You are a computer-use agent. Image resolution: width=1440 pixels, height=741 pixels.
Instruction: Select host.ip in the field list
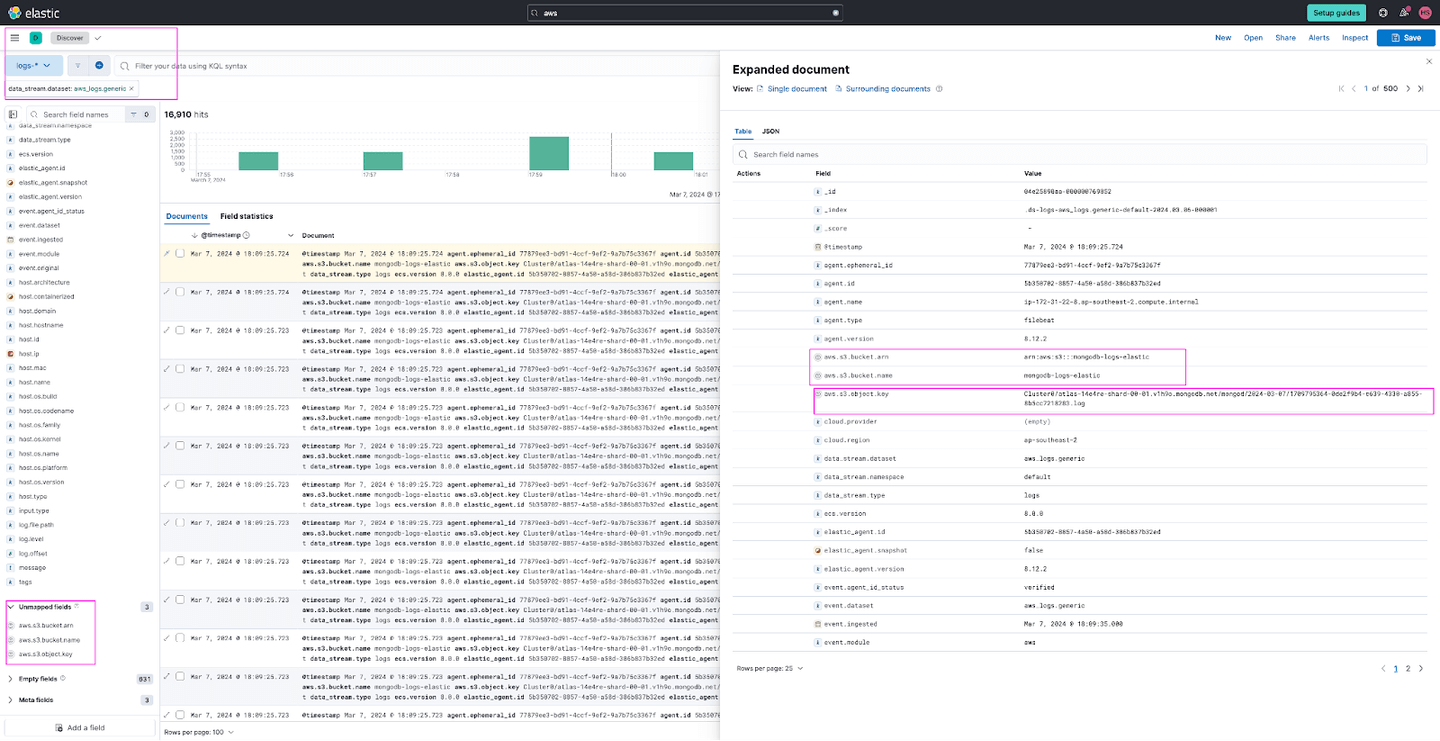pos(28,354)
